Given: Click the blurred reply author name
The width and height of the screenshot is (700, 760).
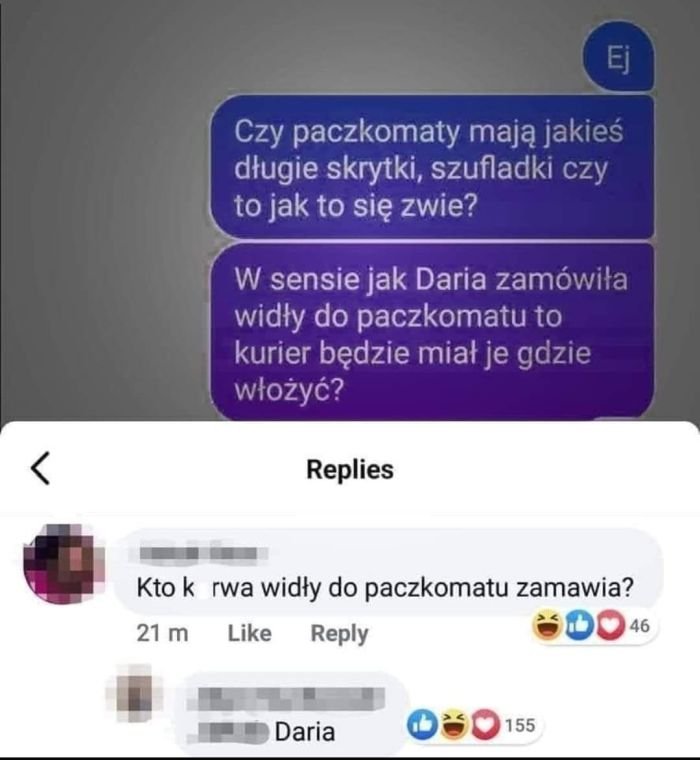Looking at the screenshot, I should (x=286, y=697).
